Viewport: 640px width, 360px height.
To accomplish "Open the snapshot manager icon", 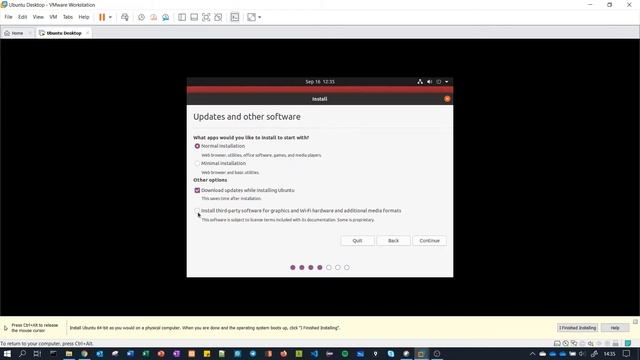I will pos(166,17).
